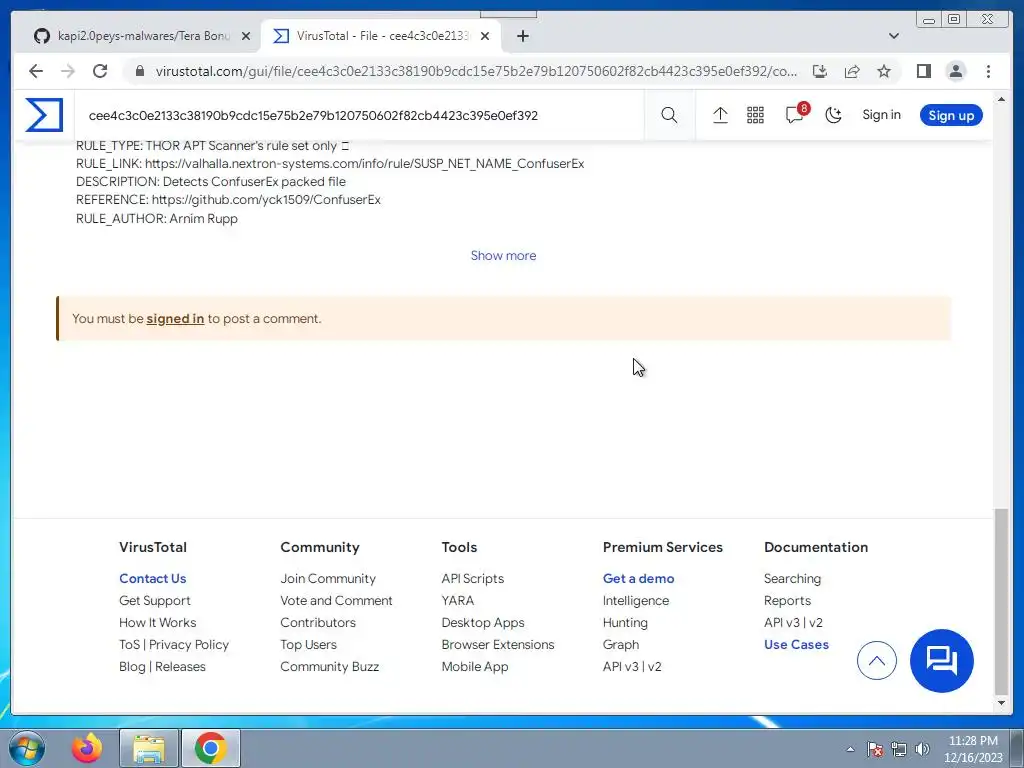Image resolution: width=1024 pixels, height=768 pixels.
Task: Open notifications icon with red badge
Action: 796,114
